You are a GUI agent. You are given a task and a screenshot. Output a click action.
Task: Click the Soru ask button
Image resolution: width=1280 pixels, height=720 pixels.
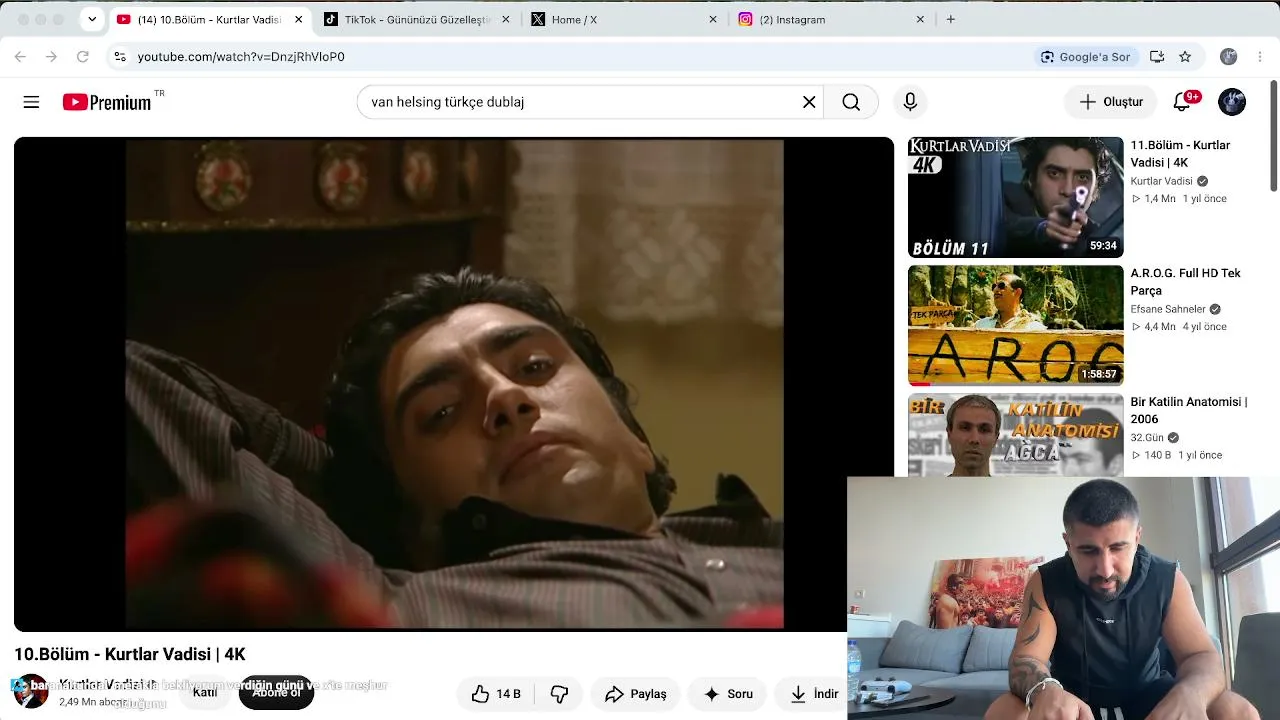pyautogui.click(x=728, y=694)
